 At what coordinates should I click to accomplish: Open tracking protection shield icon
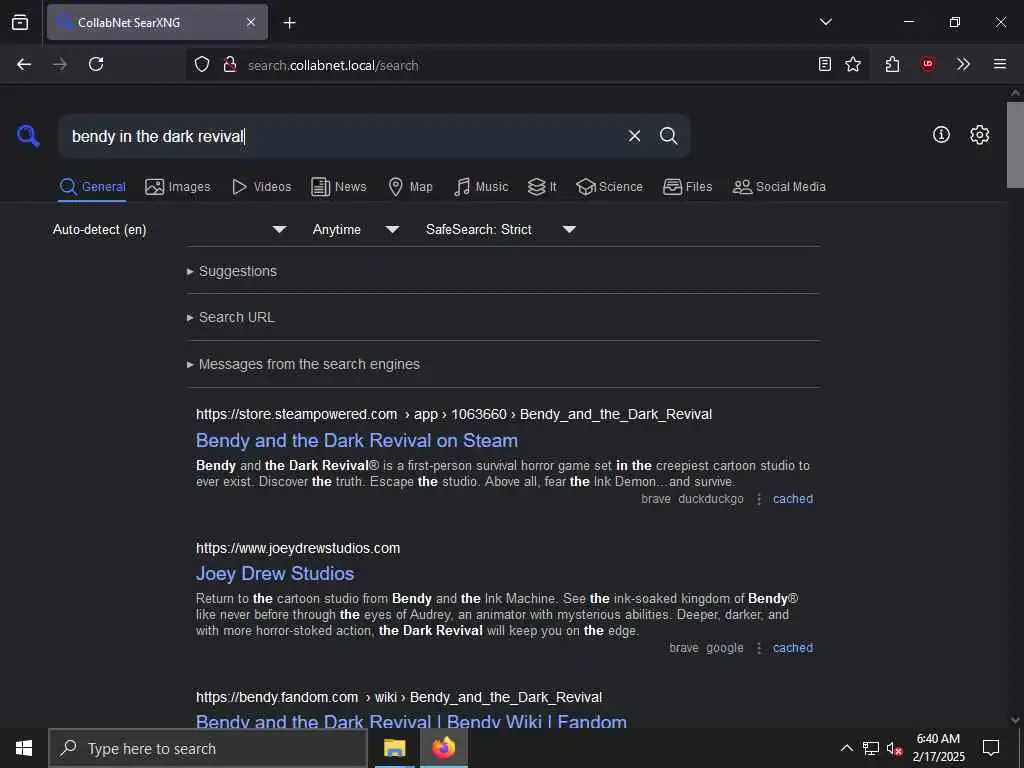[202, 65]
